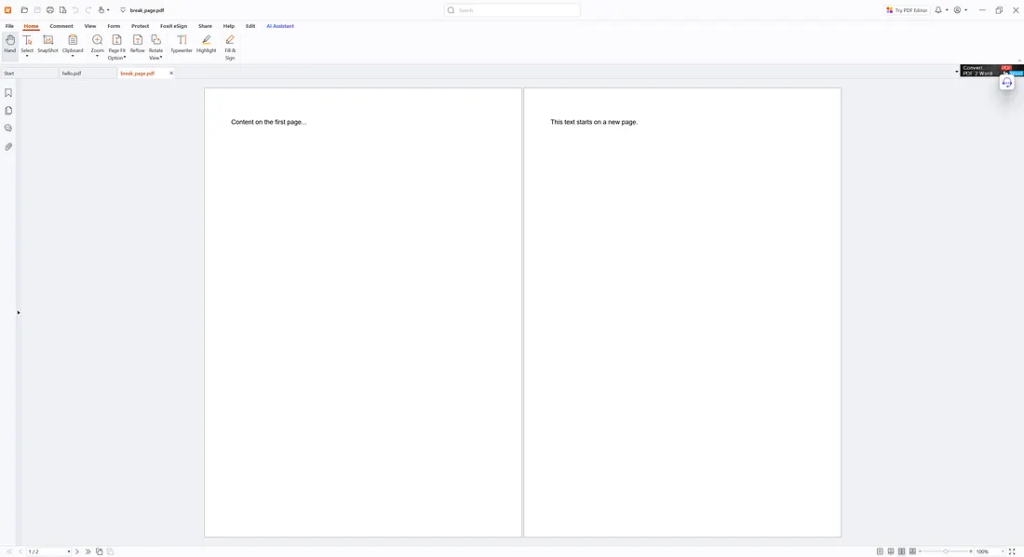The height and width of the screenshot is (557, 1024).
Task: Go to the next page
Action: [x=77, y=552]
